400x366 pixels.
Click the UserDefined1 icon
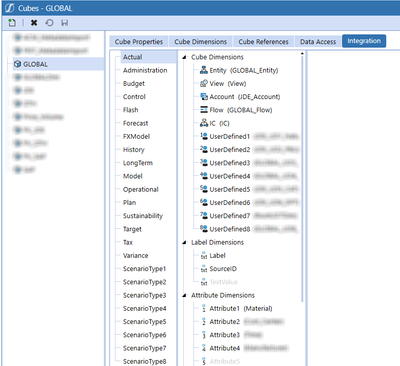point(204,136)
